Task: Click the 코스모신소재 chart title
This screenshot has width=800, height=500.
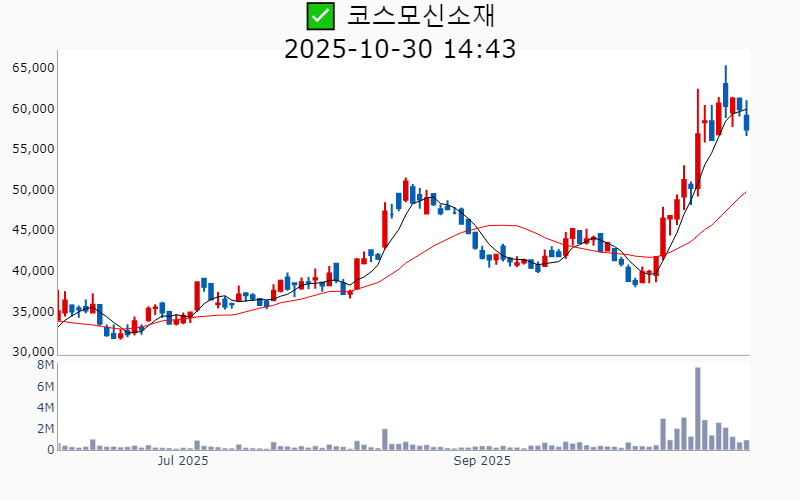Action: point(420,16)
